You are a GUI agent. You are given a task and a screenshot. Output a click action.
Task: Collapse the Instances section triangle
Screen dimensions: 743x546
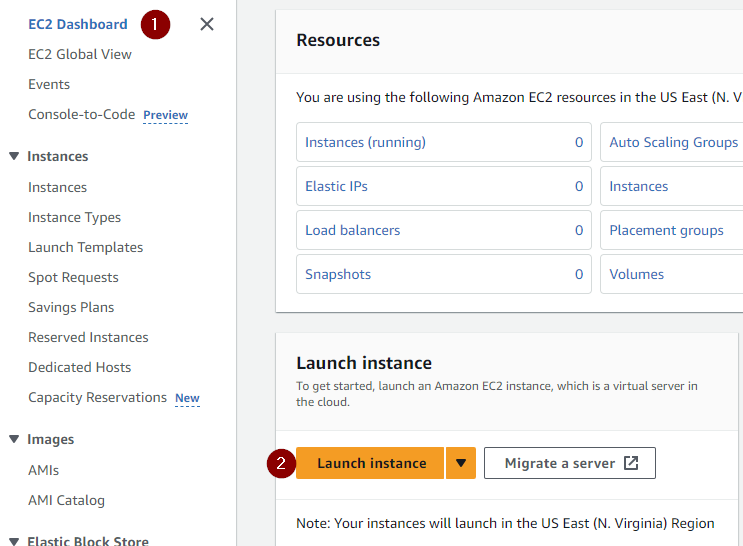click(x=14, y=156)
